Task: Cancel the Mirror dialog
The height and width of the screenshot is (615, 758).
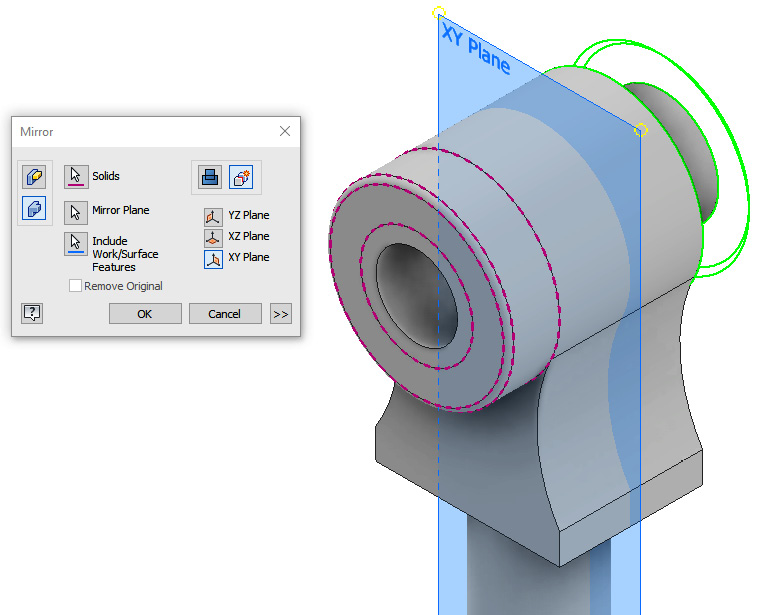Action: (x=225, y=314)
